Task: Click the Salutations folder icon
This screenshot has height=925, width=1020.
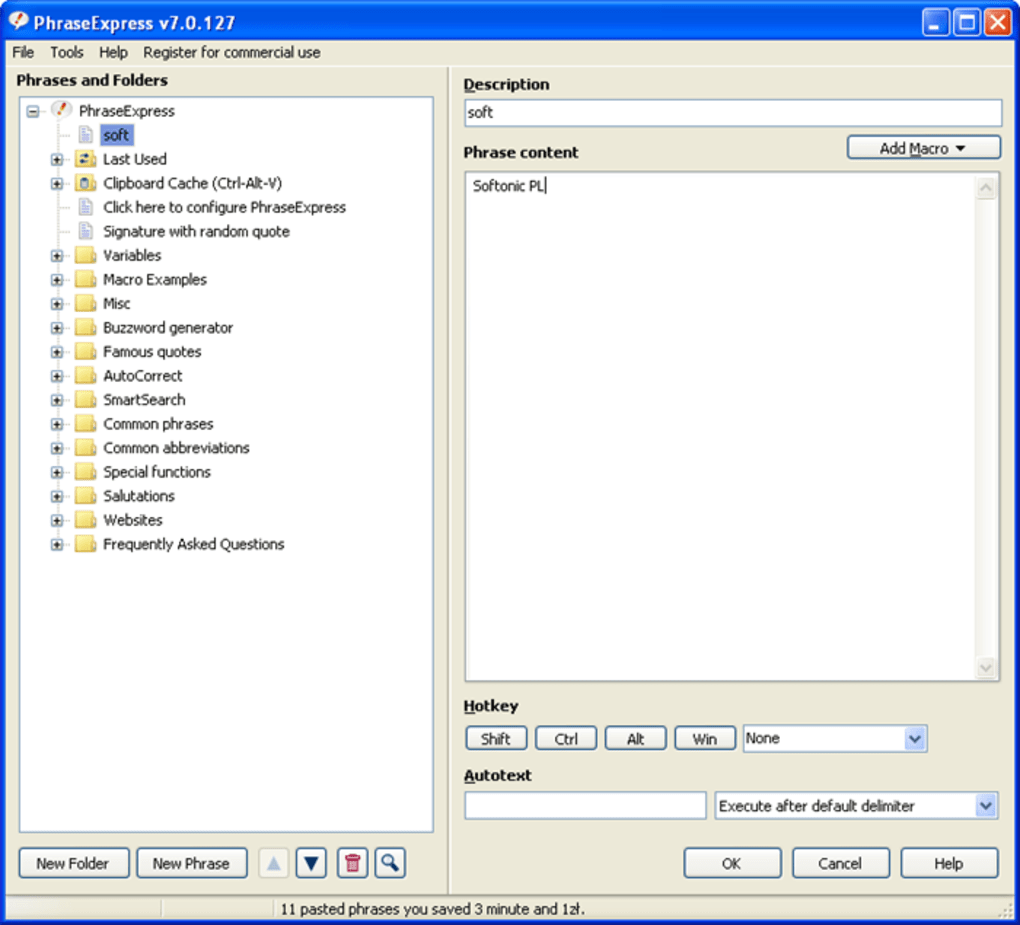Action: point(85,496)
